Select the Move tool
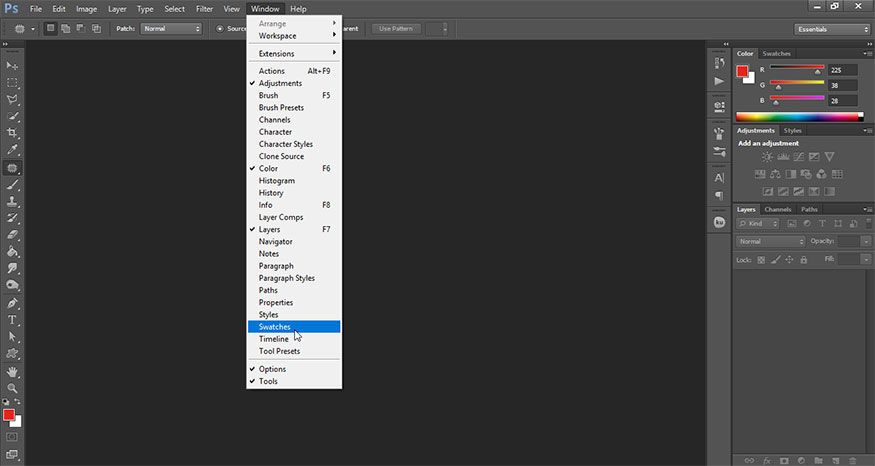Screen dimensions: 875x466 (13, 65)
